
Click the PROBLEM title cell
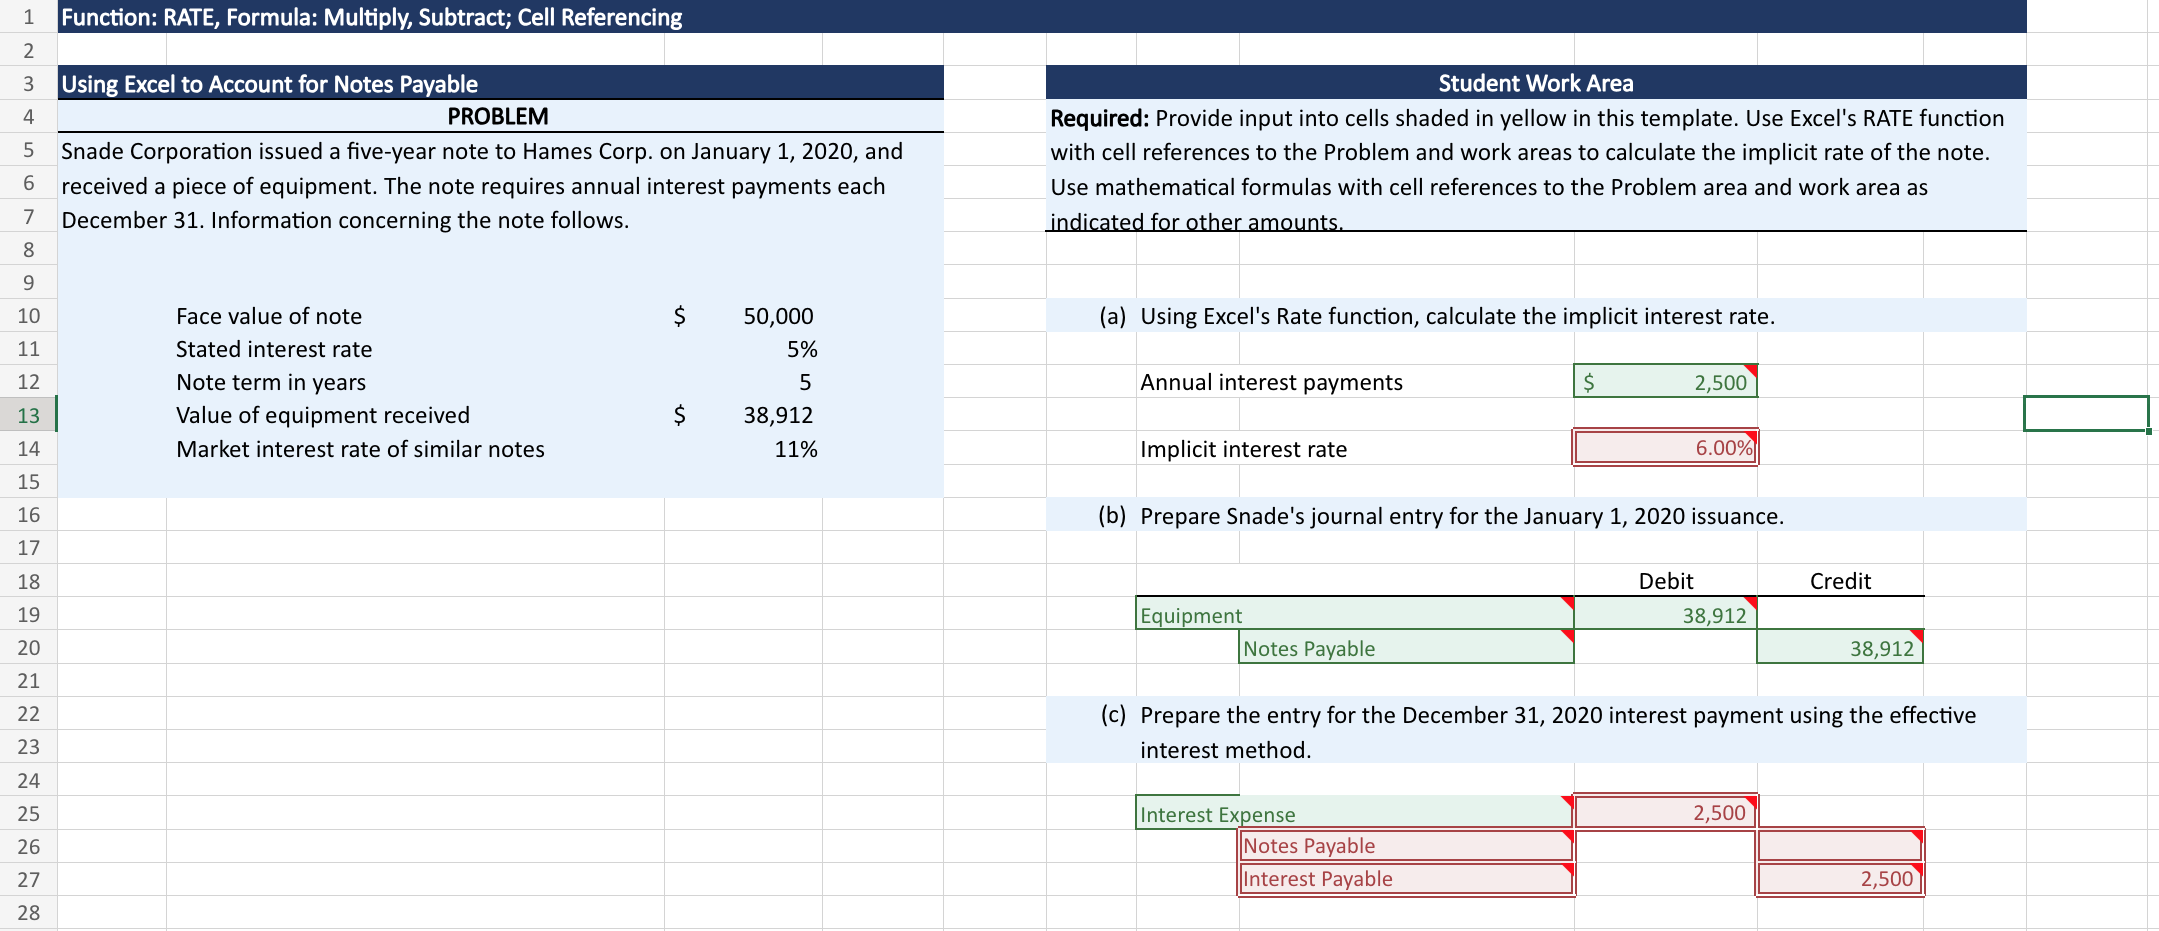click(500, 115)
